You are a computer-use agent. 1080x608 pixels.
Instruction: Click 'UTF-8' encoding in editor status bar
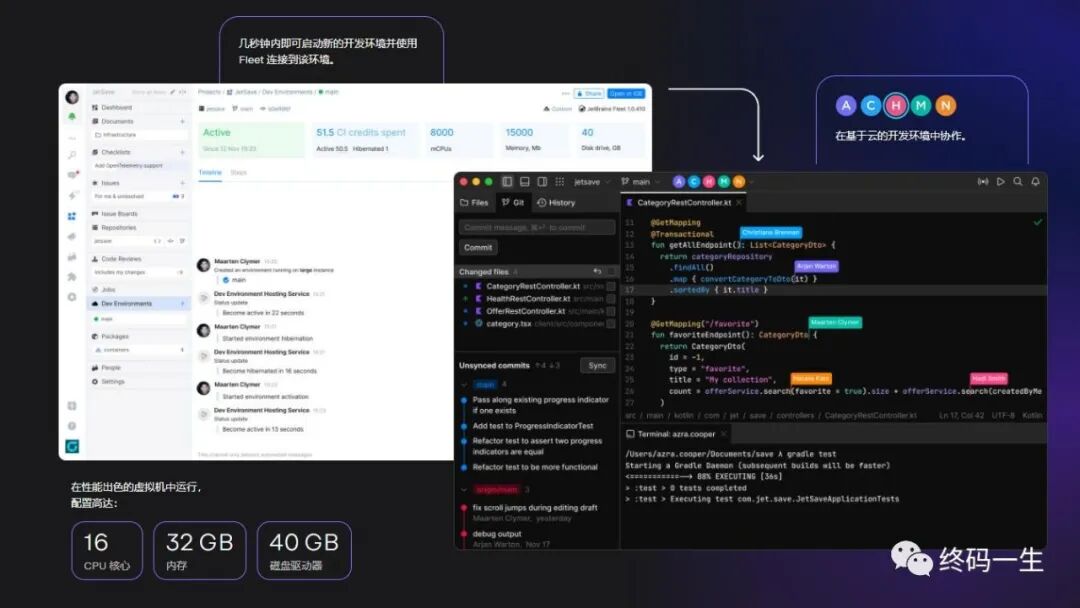click(x=1004, y=415)
